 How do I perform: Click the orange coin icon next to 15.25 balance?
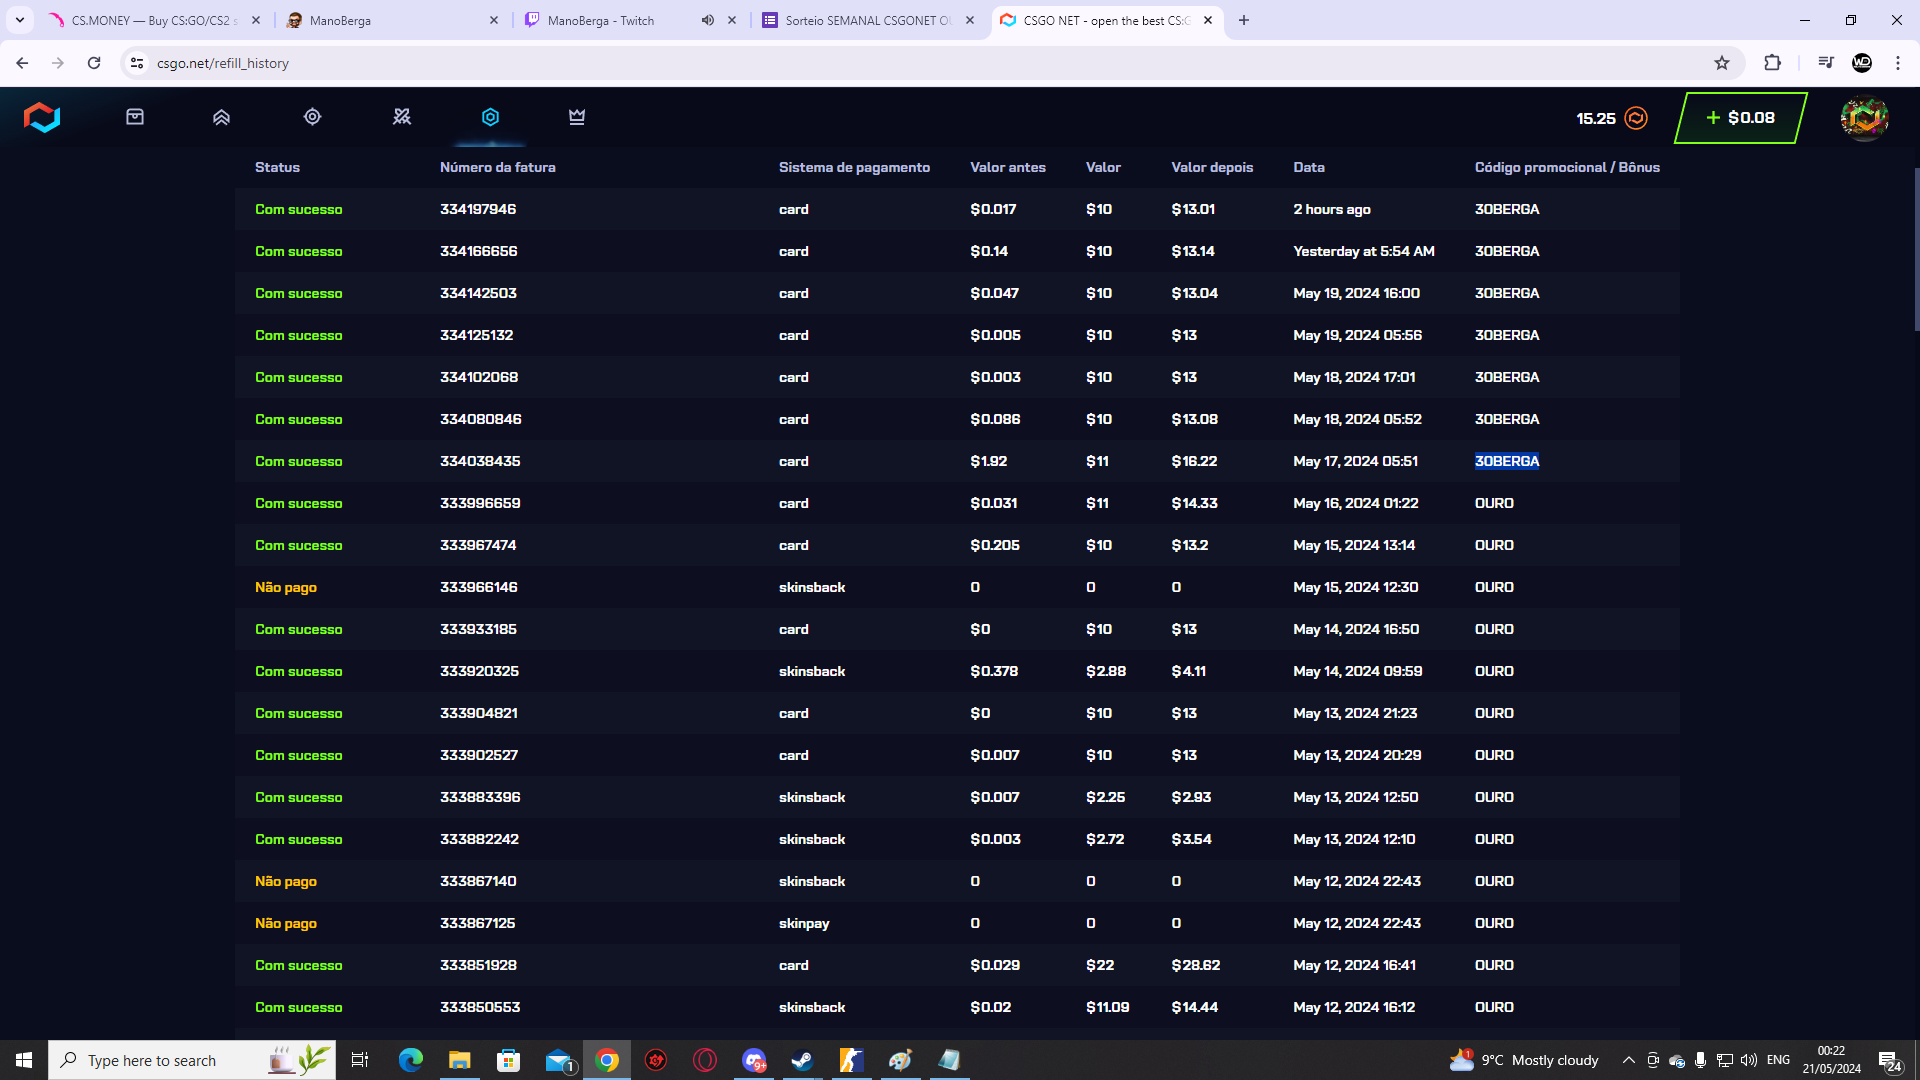coord(1636,117)
